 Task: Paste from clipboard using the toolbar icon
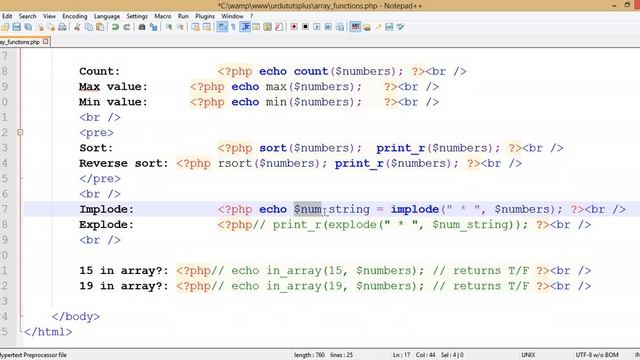click(100, 27)
